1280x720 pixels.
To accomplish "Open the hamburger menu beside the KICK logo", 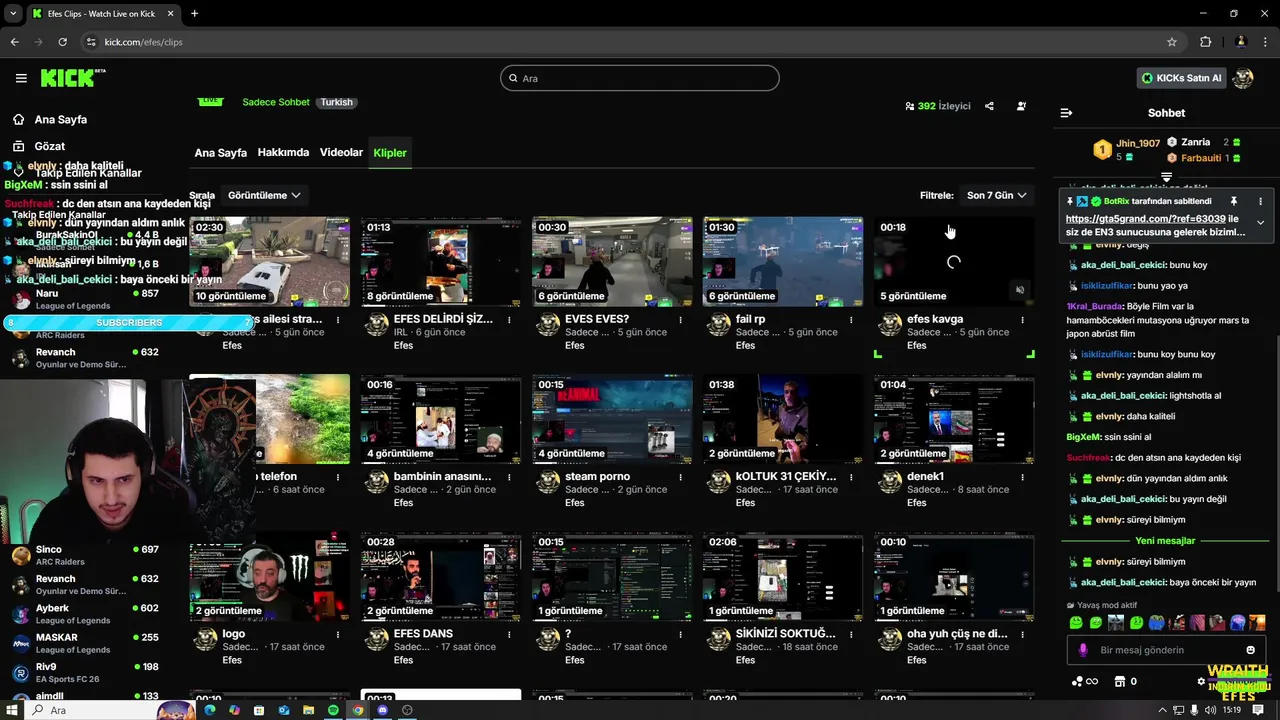I will [x=21, y=78].
